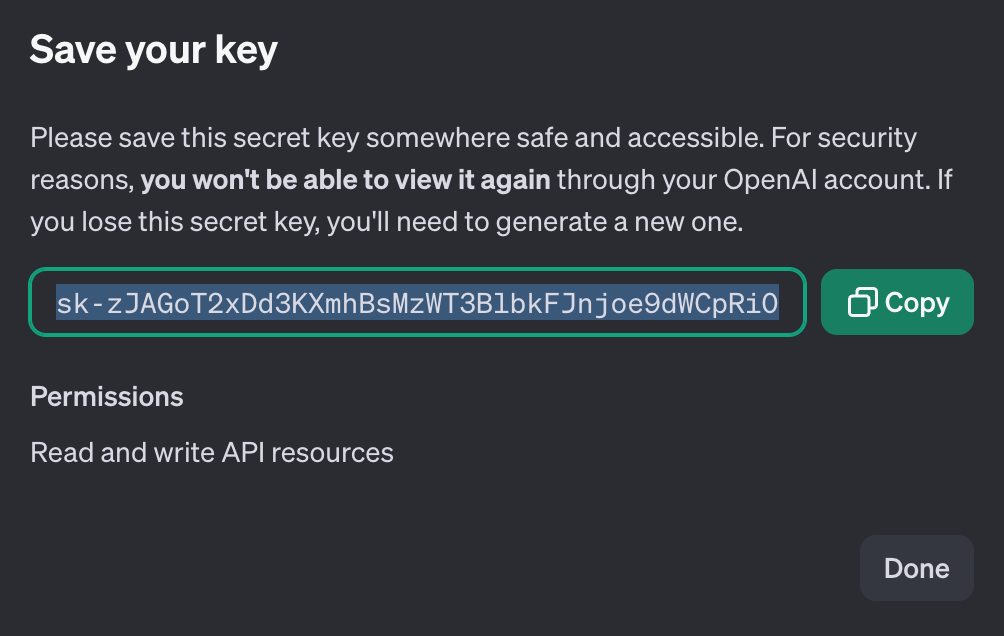1004x636 pixels.
Task: Click the "For security" text at line end
Action: pos(843,138)
